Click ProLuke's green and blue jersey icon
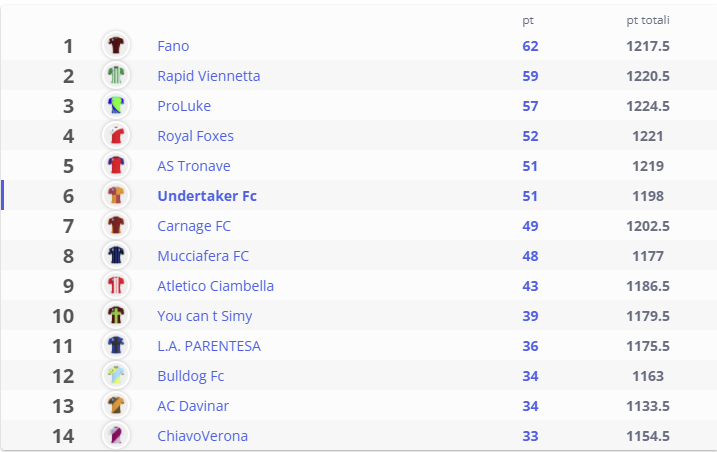This screenshot has width=717, height=452. click(x=116, y=105)
